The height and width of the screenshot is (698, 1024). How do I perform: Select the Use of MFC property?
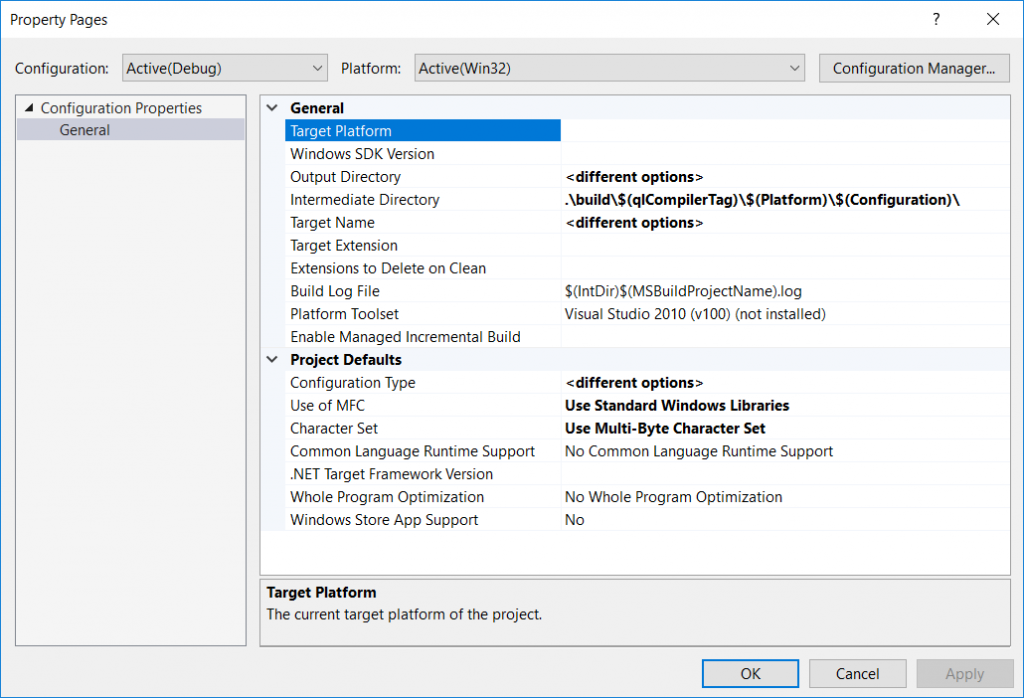point(422,405)
